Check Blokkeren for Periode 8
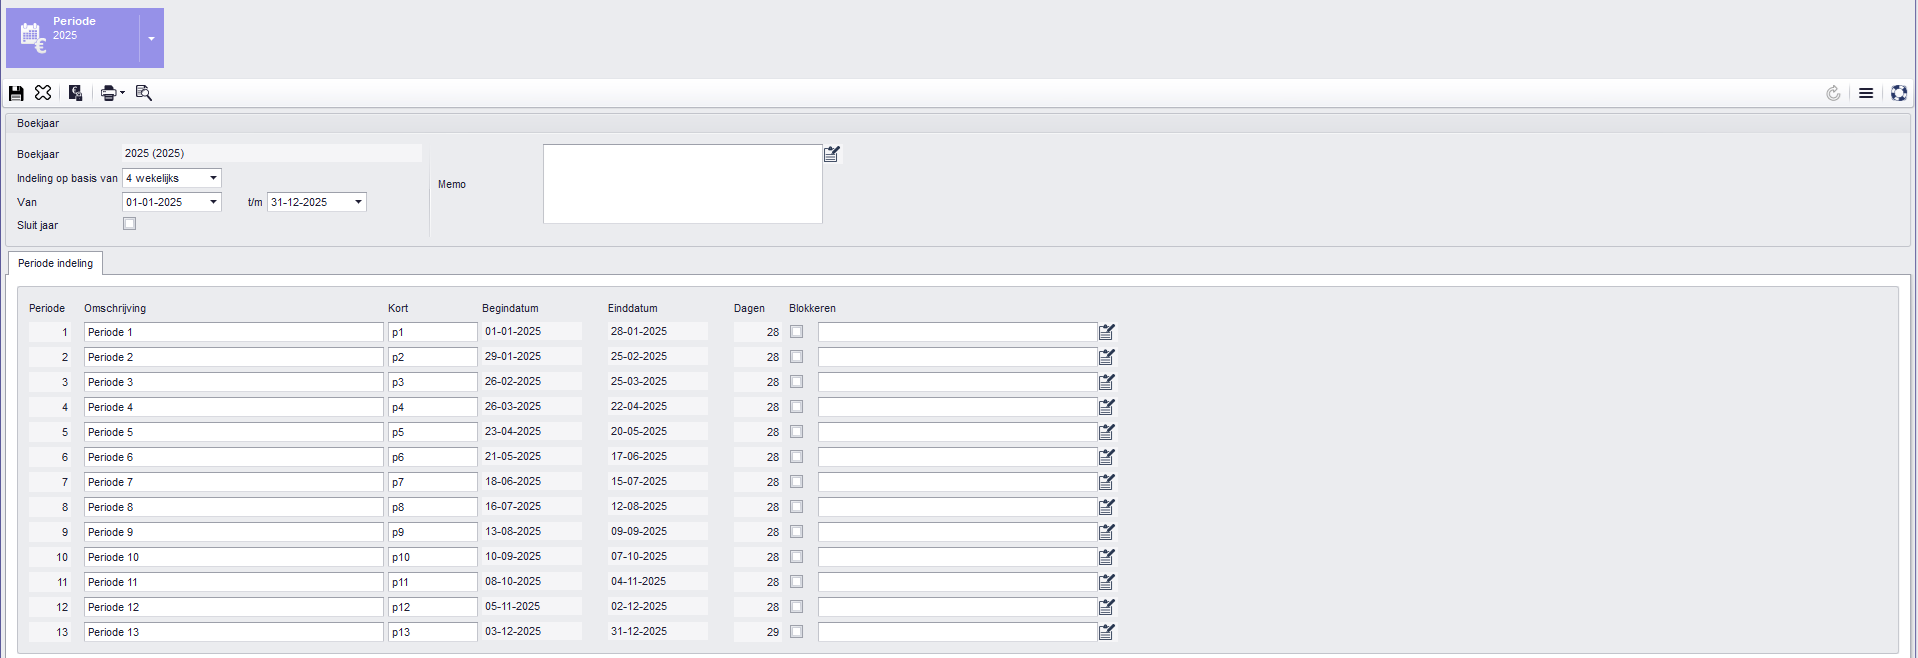 (796, 507)
